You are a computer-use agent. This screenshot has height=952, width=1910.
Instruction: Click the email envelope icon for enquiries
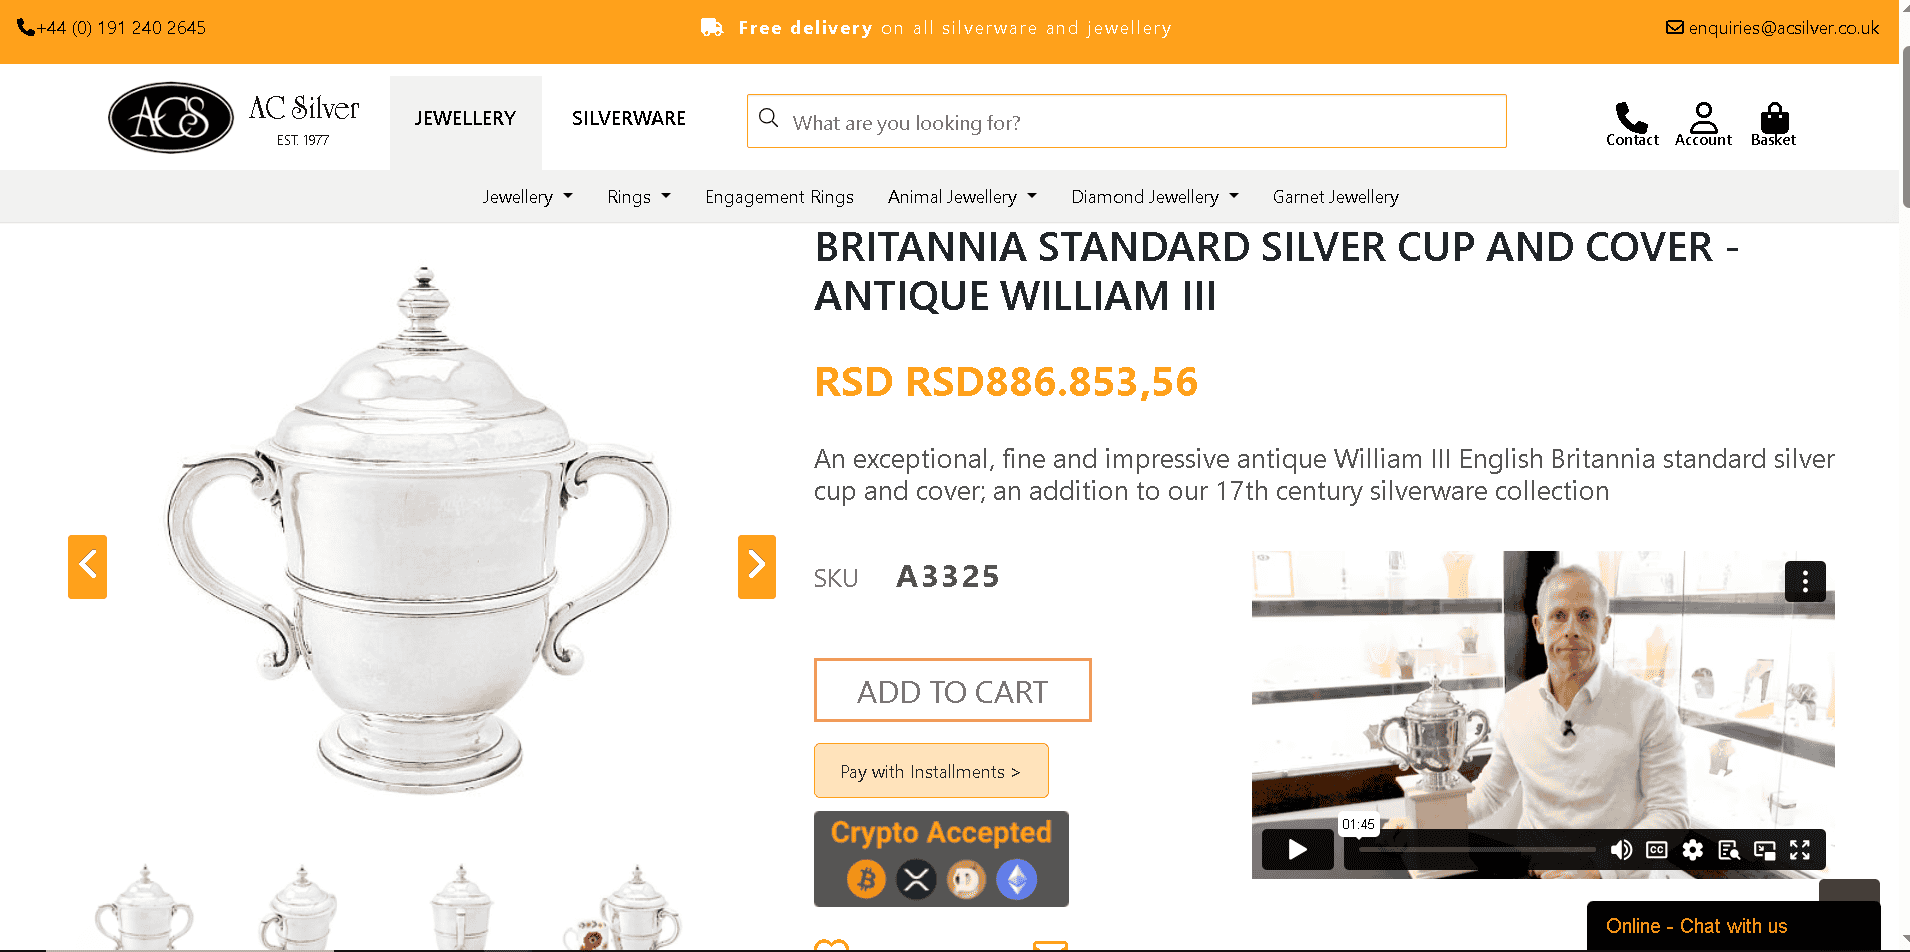pos(1673,27)
